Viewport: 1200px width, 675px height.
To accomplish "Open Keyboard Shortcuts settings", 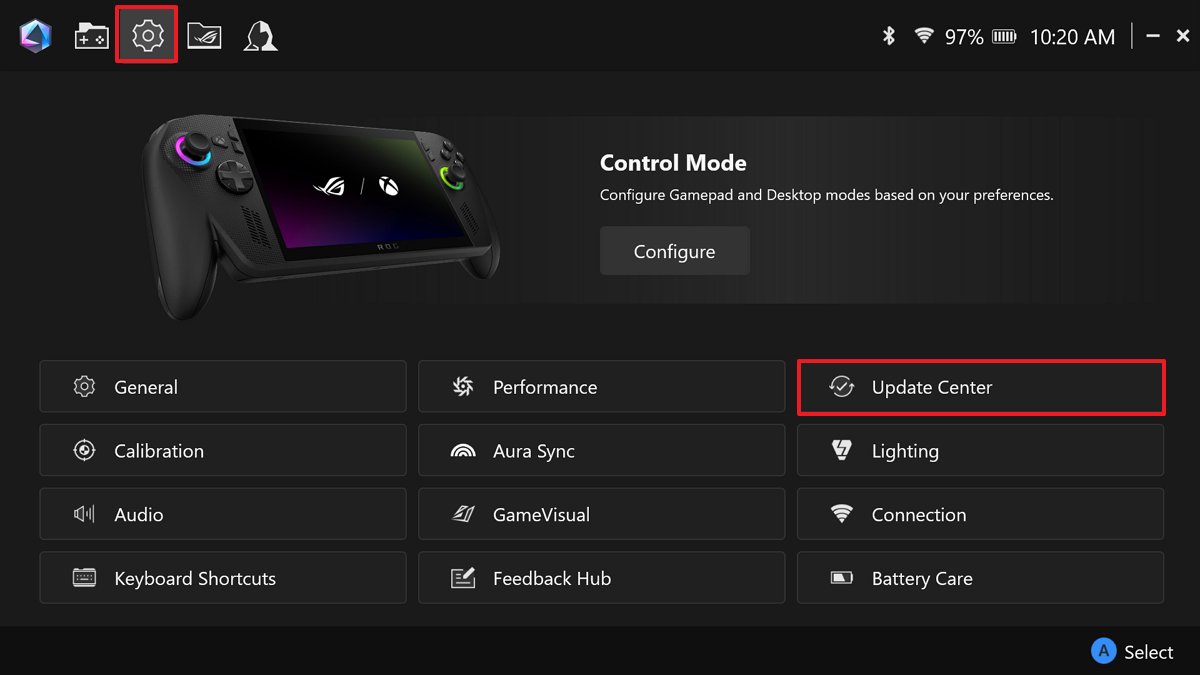I will coord(223,579).
